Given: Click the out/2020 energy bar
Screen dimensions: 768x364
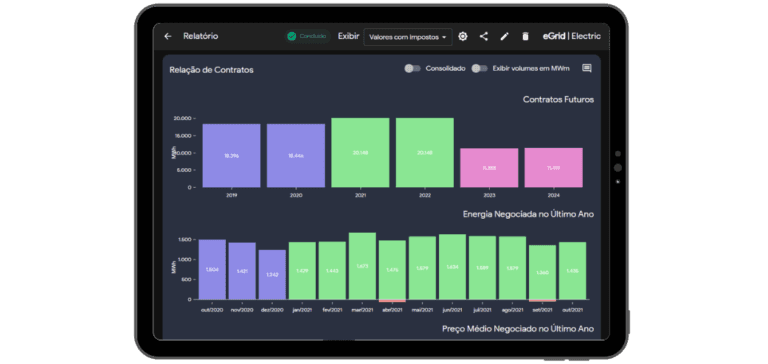Looking at the screenshot, I should point(212,269).
